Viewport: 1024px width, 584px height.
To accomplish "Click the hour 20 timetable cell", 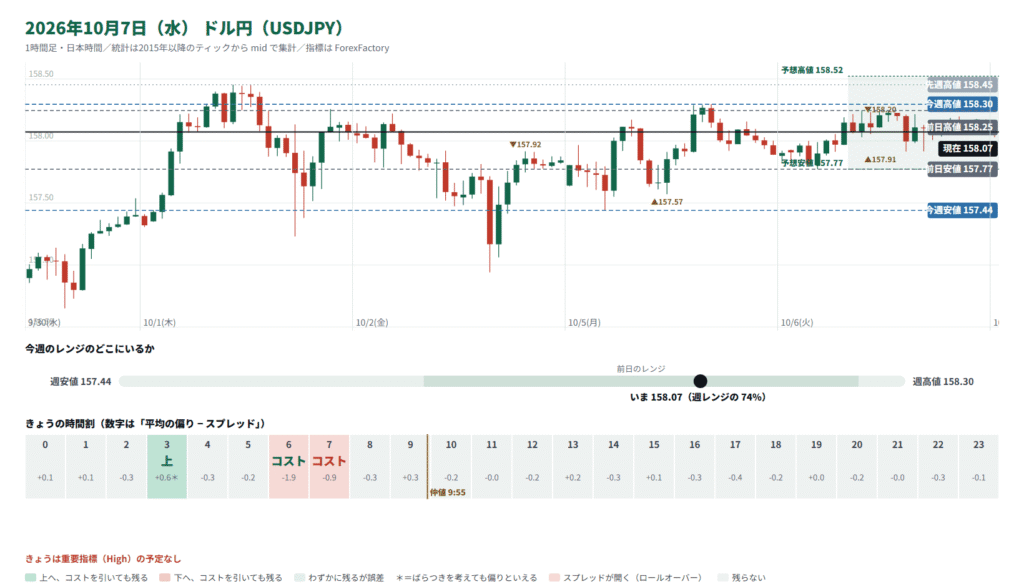I will tap(857, 466).
